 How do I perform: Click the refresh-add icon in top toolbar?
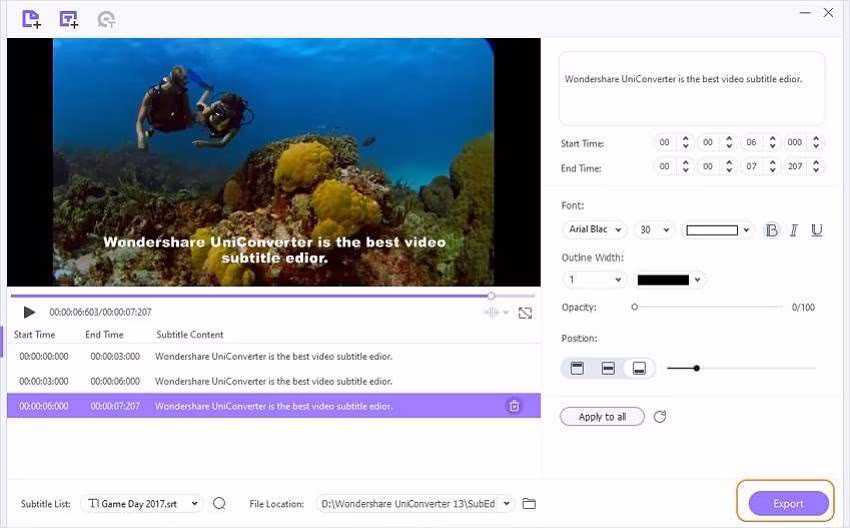click(106, 20)
